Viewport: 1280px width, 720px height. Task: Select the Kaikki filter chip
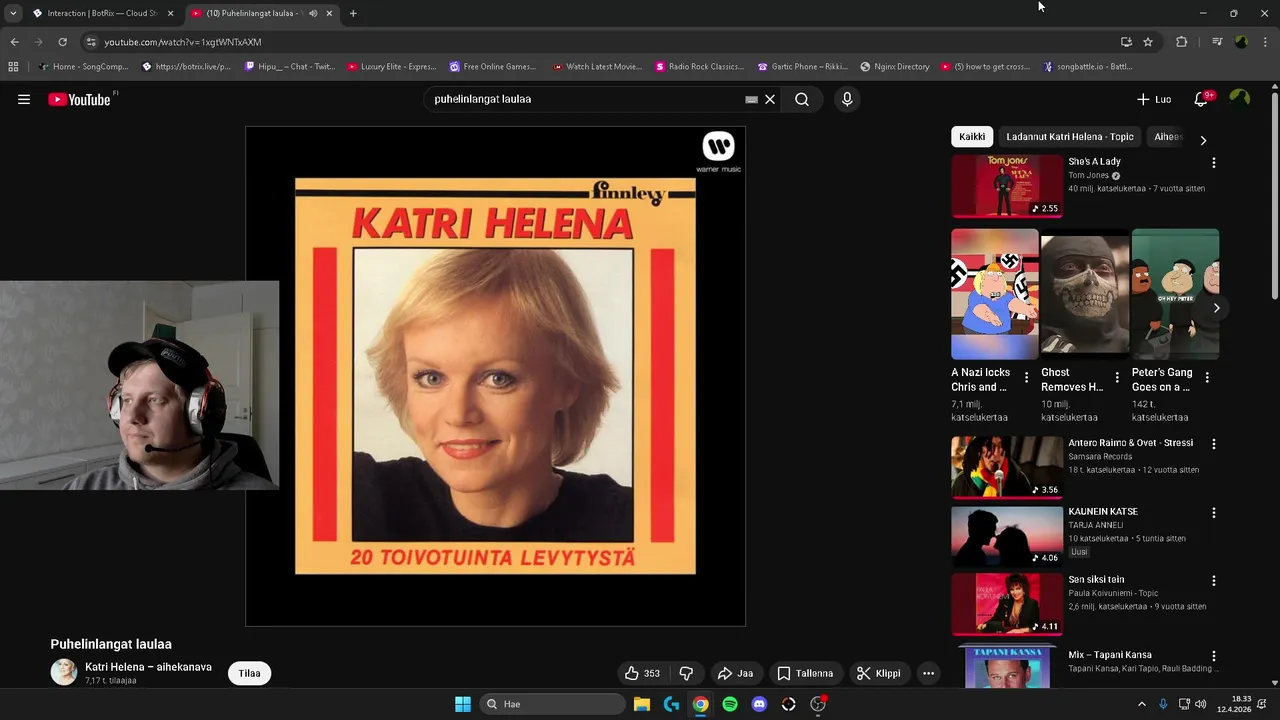coord(972,137)
